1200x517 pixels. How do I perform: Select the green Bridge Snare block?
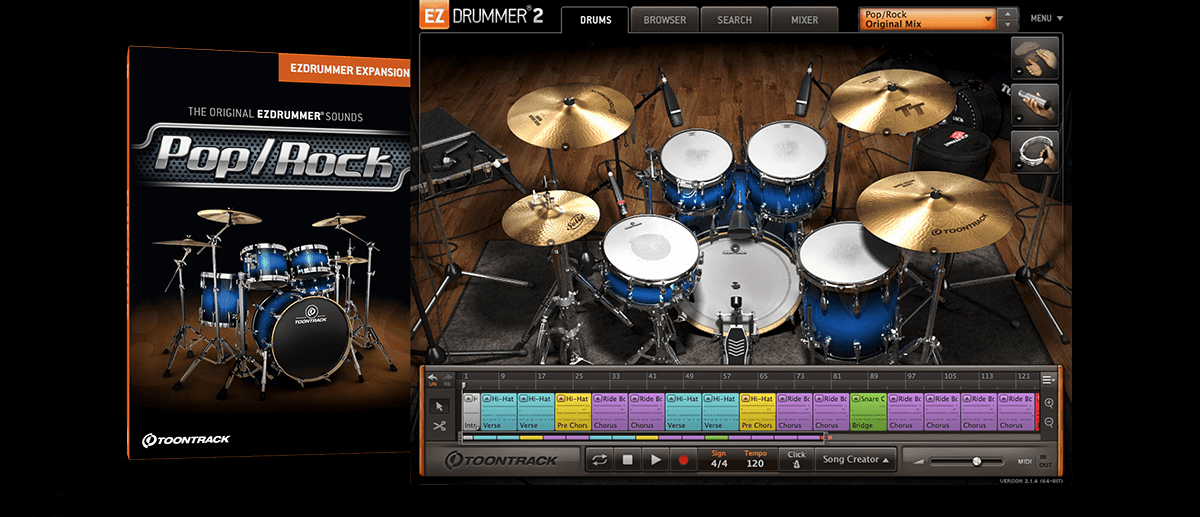[868, 411]
